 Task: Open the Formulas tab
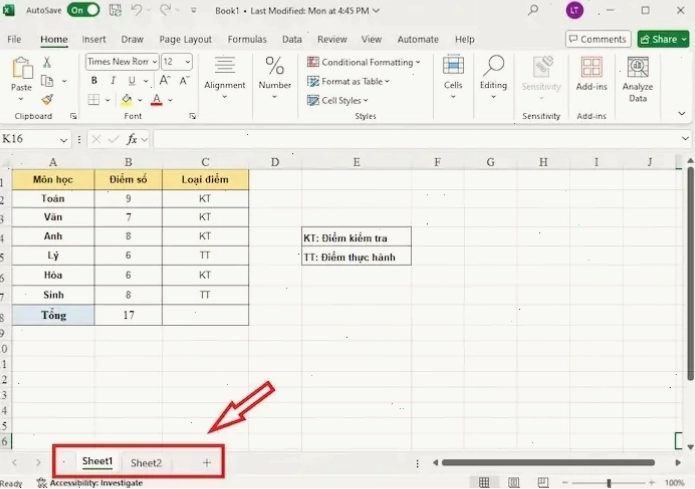click(247, 39)
